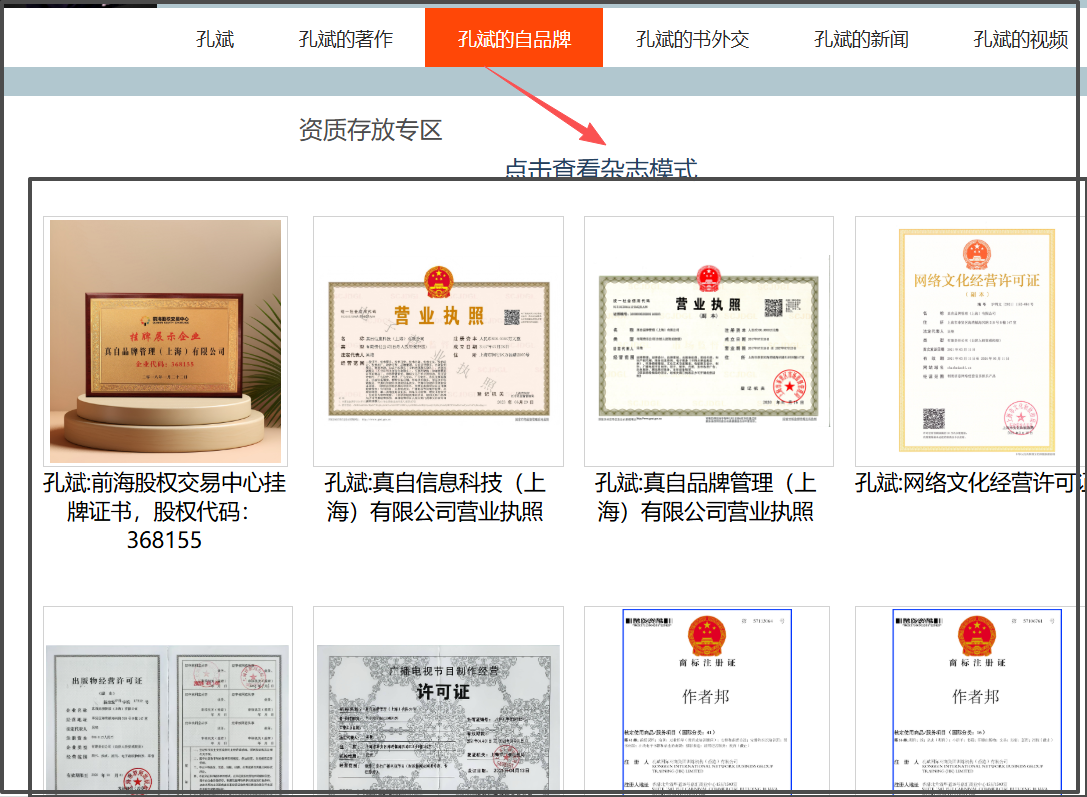Go to 孔斌的新闻 tab

click(861, 39)
